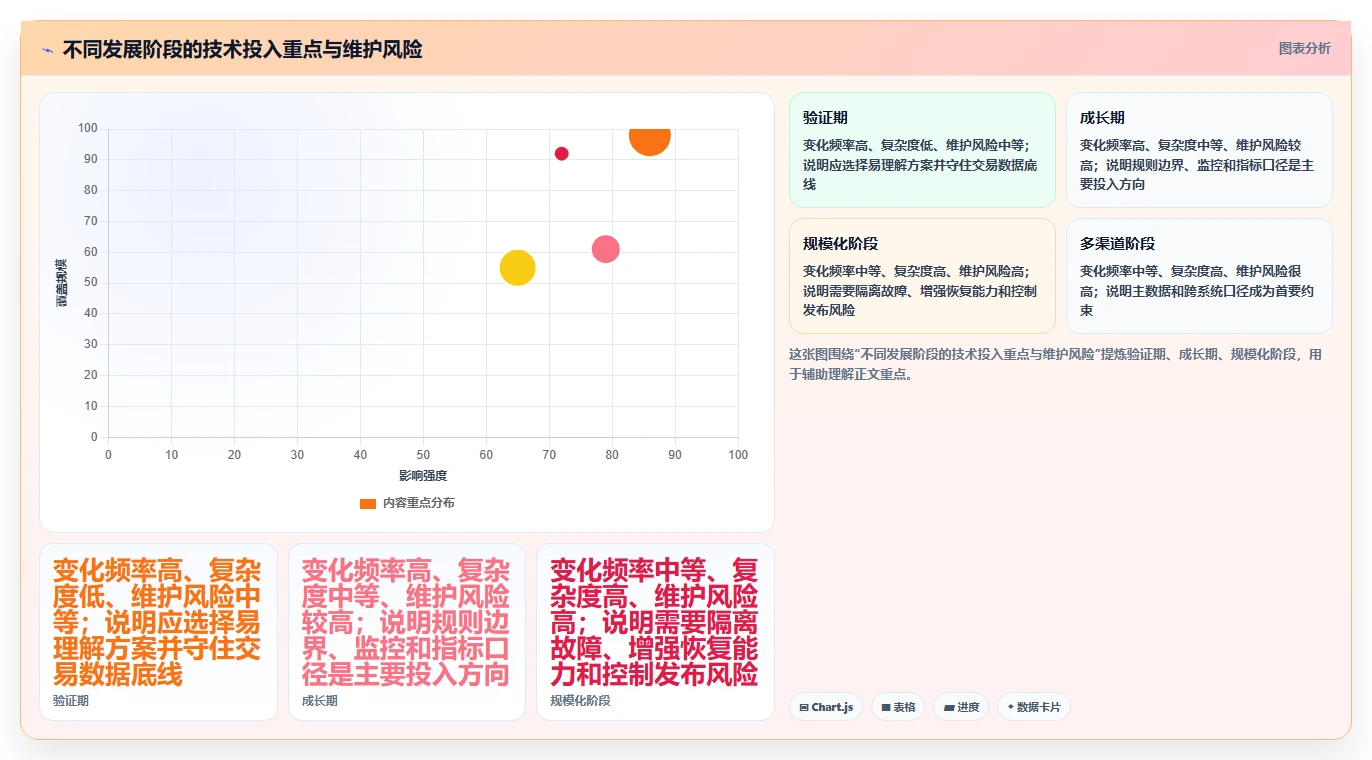Select the small crimson bubble in chart
Image resolution: width=1372 pixels, height=760 pixels.
pos(562,154)
